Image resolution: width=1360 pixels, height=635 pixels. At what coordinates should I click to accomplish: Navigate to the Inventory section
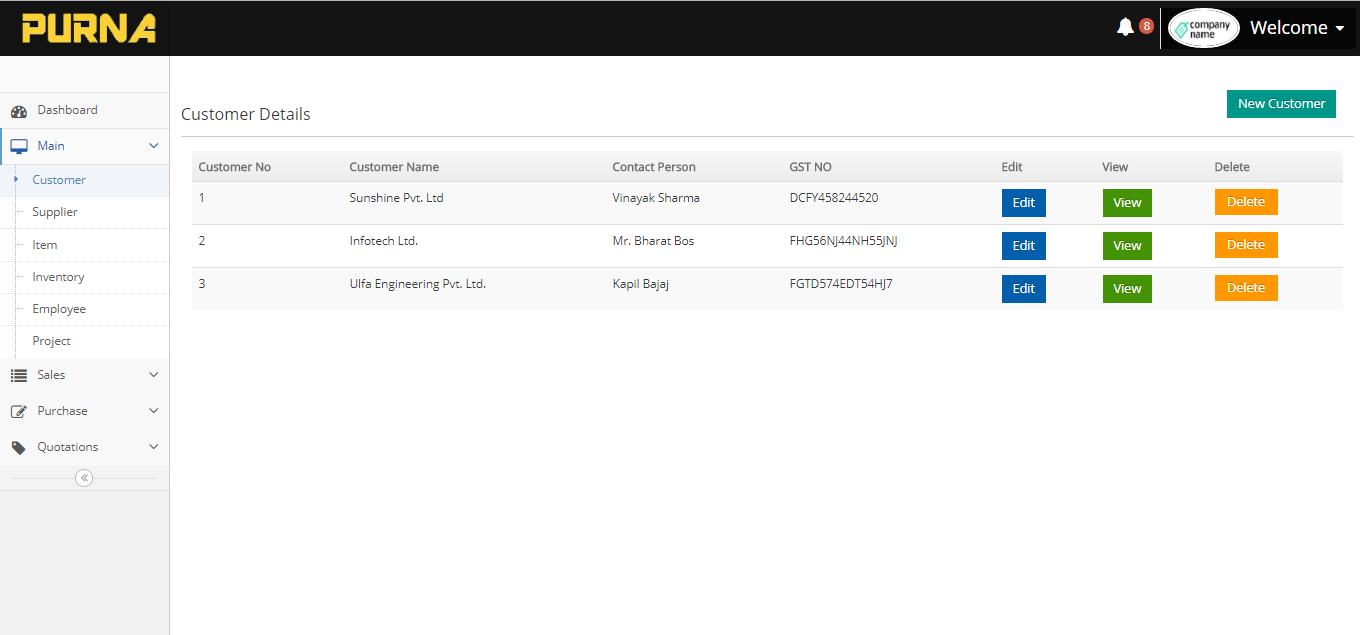click(57, 276)
